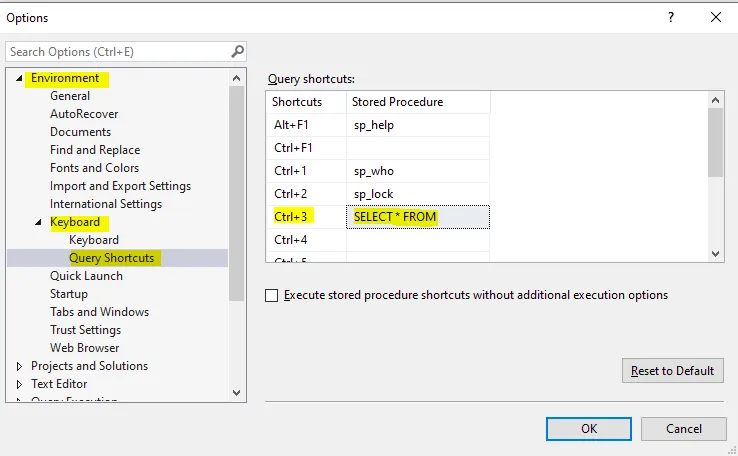Image resolution: width=738 pixels, height=456 pixels.
Task: Open AutoRecover settings
Action: coord(84,114)
